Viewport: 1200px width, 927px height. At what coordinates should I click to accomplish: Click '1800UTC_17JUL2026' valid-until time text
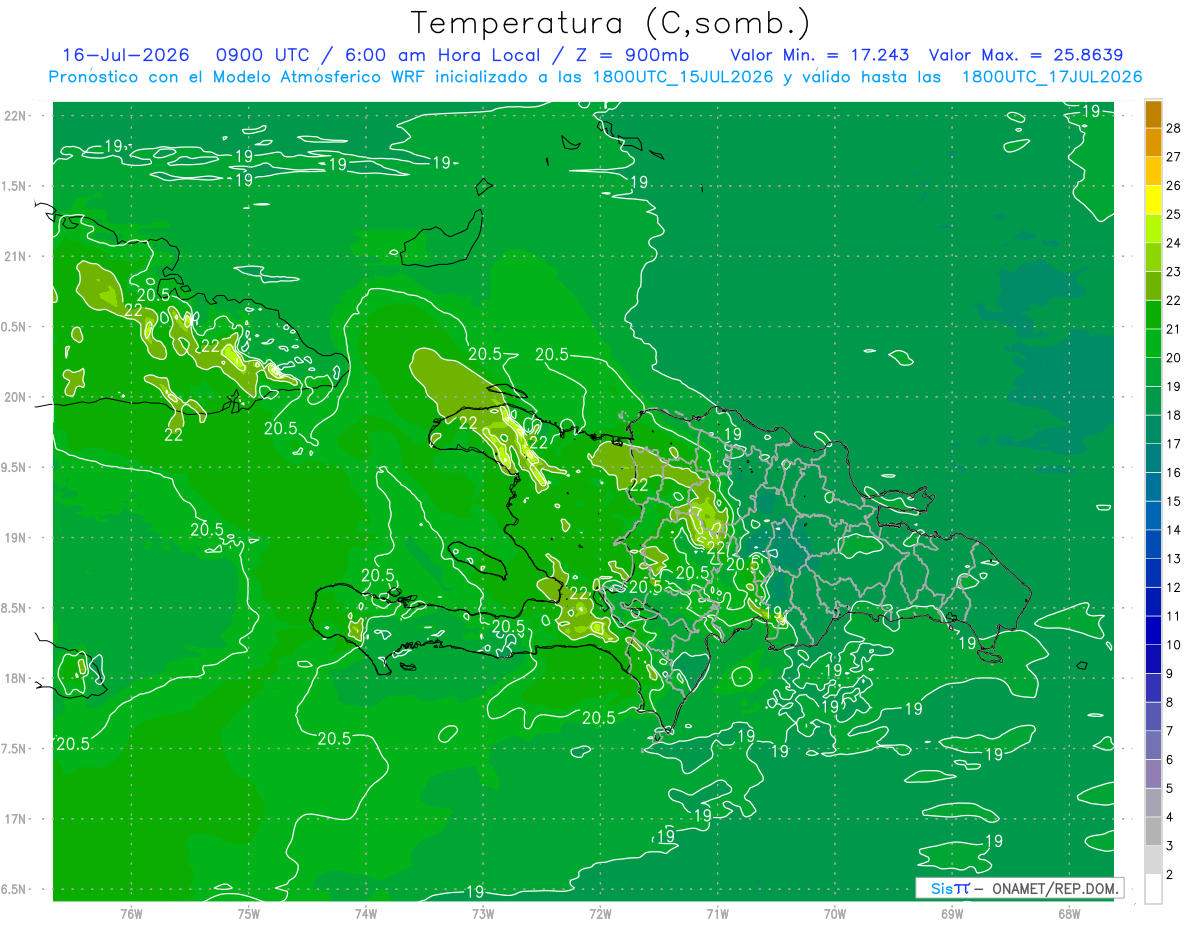tap(1051, 77)
